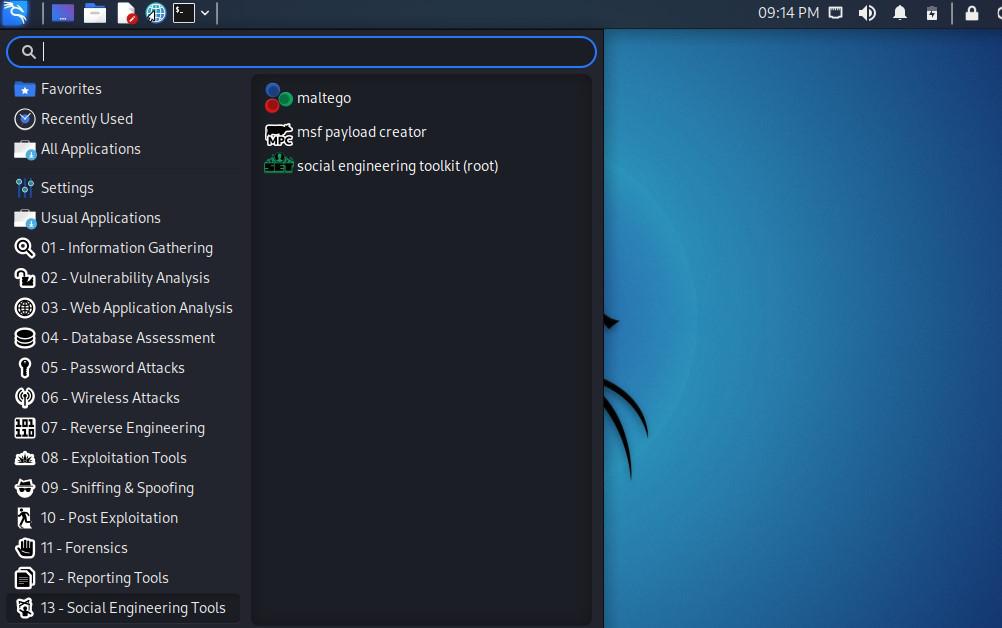Viewport: 1002px width, 628px height.
Task: Open the Recently Used category
Action: 123,119
